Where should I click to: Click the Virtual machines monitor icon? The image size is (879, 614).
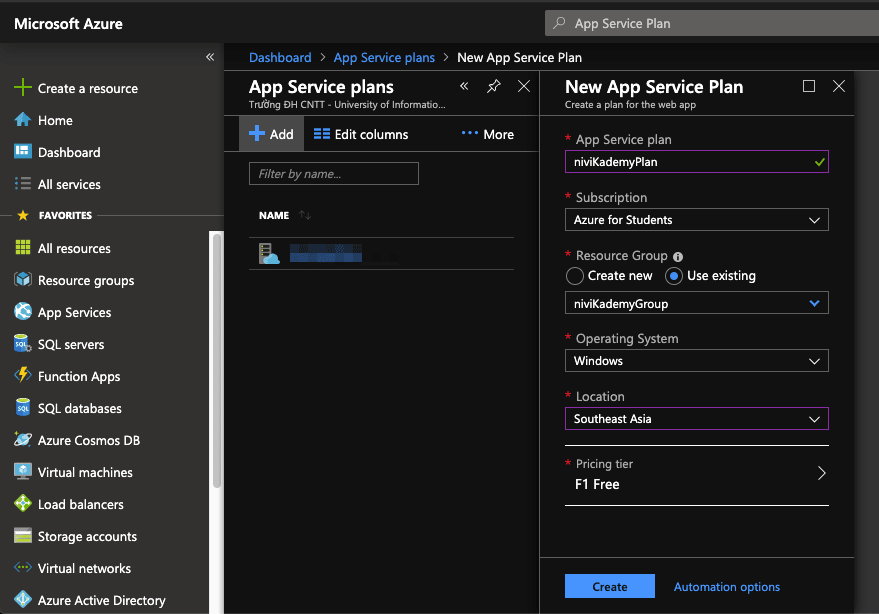point(23,471)
